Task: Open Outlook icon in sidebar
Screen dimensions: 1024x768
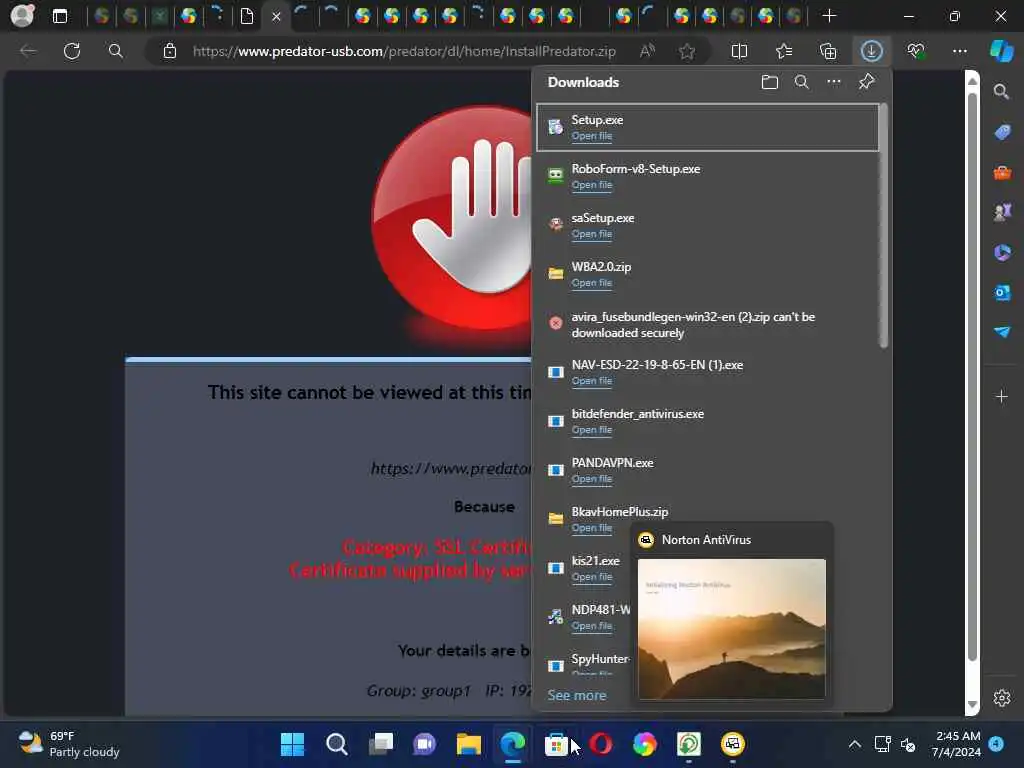Action: pos(1002,292)
